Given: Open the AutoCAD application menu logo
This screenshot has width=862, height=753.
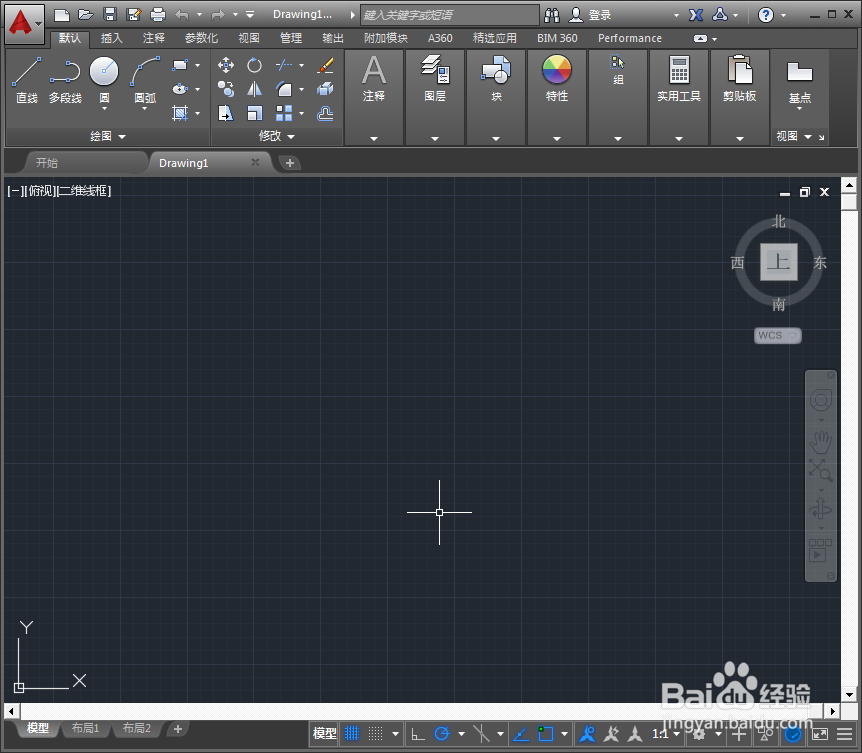Looking at the screenshot, I should tap(24, 23).
